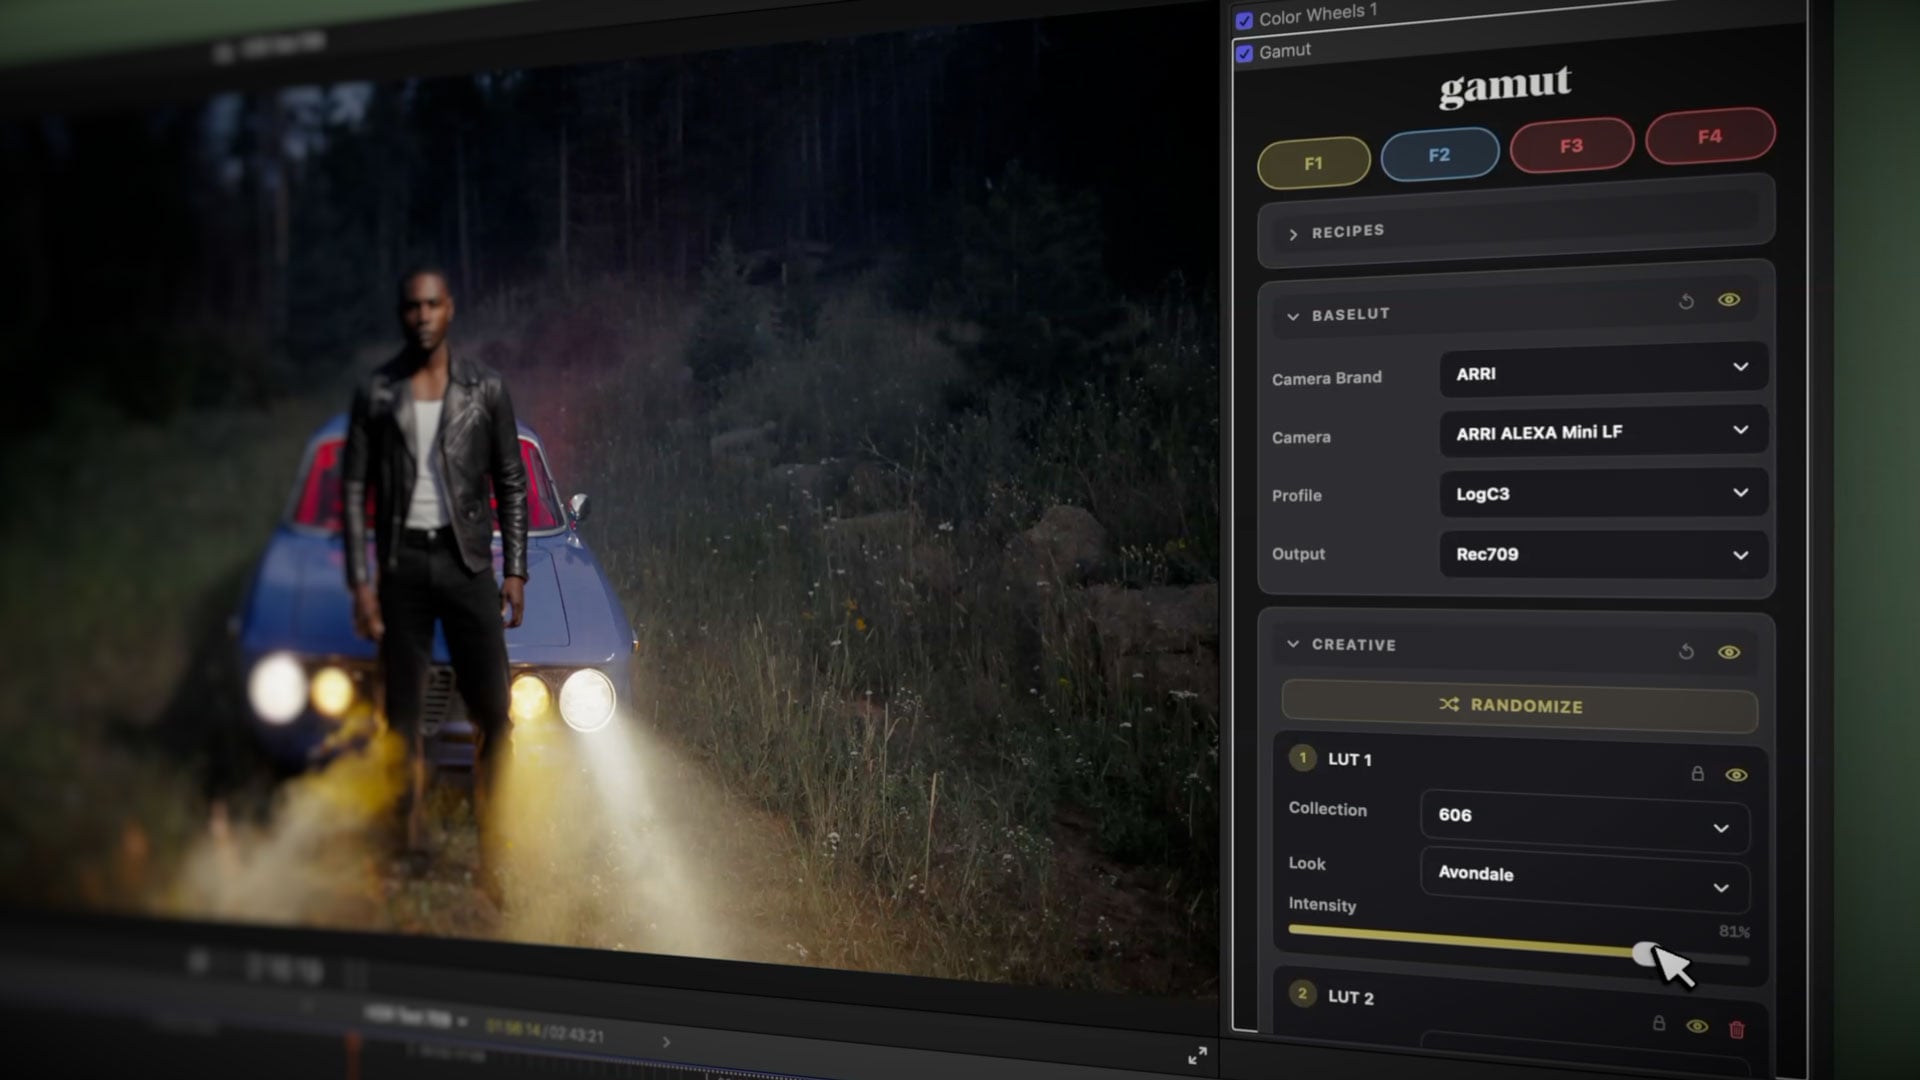The height and width of the screenshot is (1080, 1920).
Task: Select the F3 preset button
Action: click(1571, 146)
